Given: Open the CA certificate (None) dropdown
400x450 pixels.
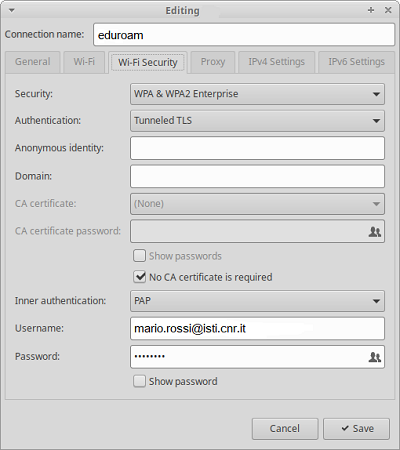Looking at the screenshot, I should tap(257, 204).
